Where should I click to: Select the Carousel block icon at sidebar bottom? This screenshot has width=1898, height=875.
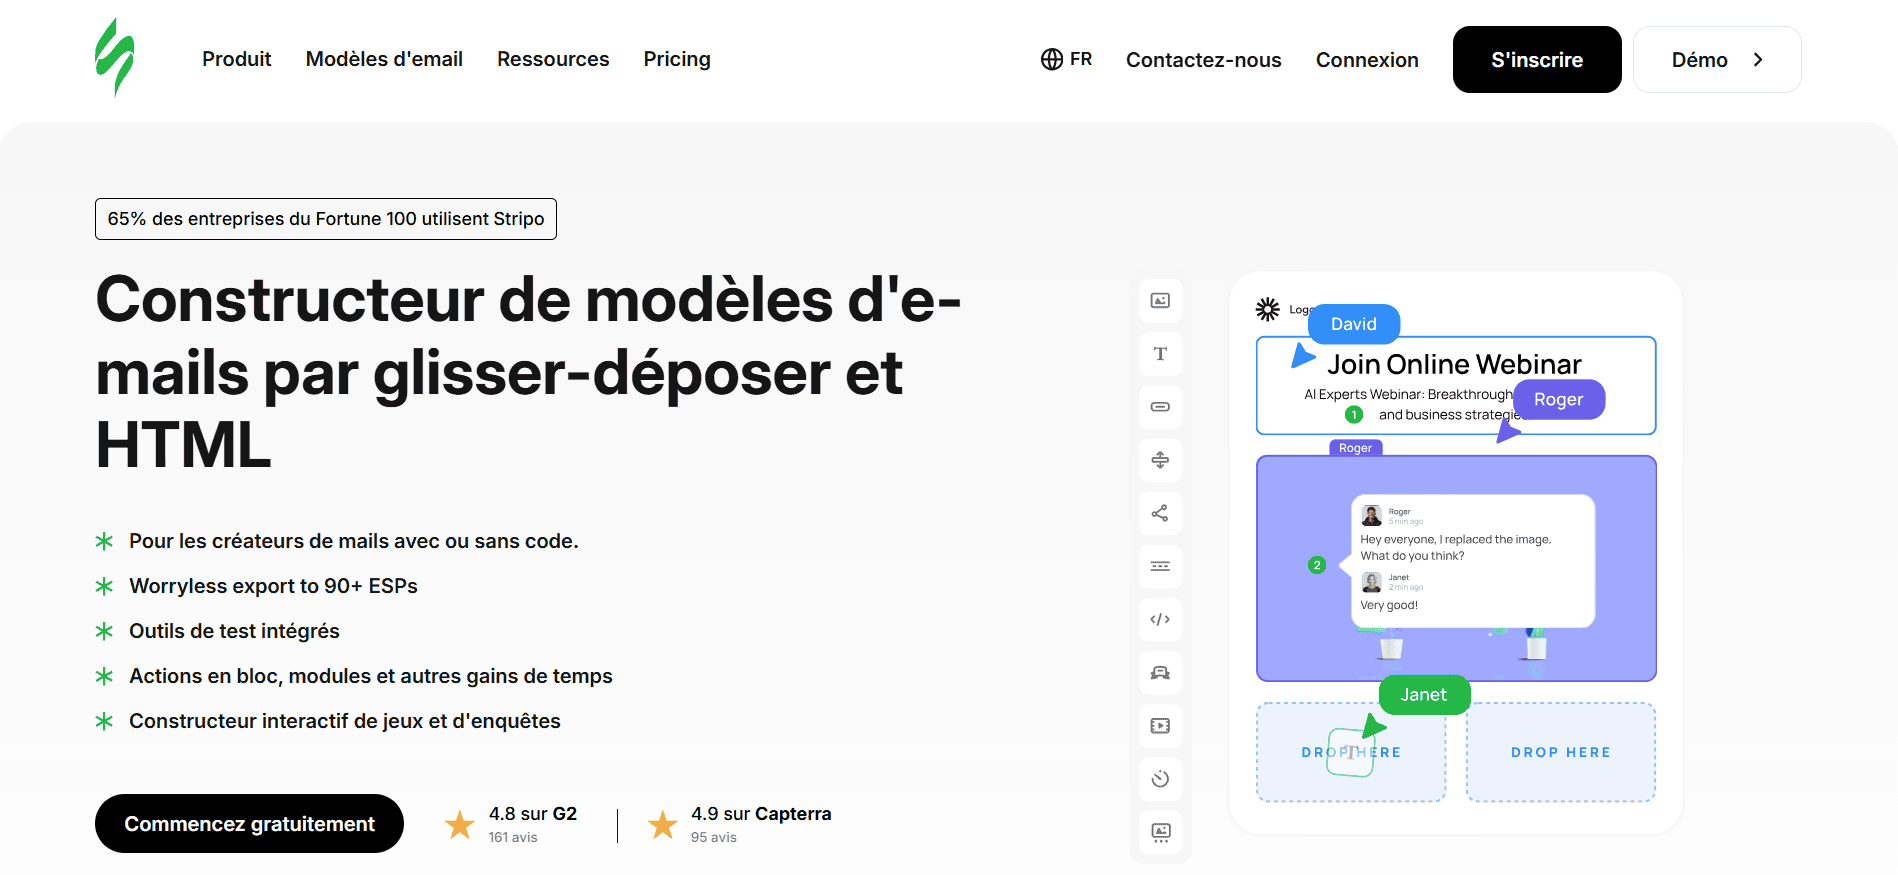click(x=1160, y=832)
